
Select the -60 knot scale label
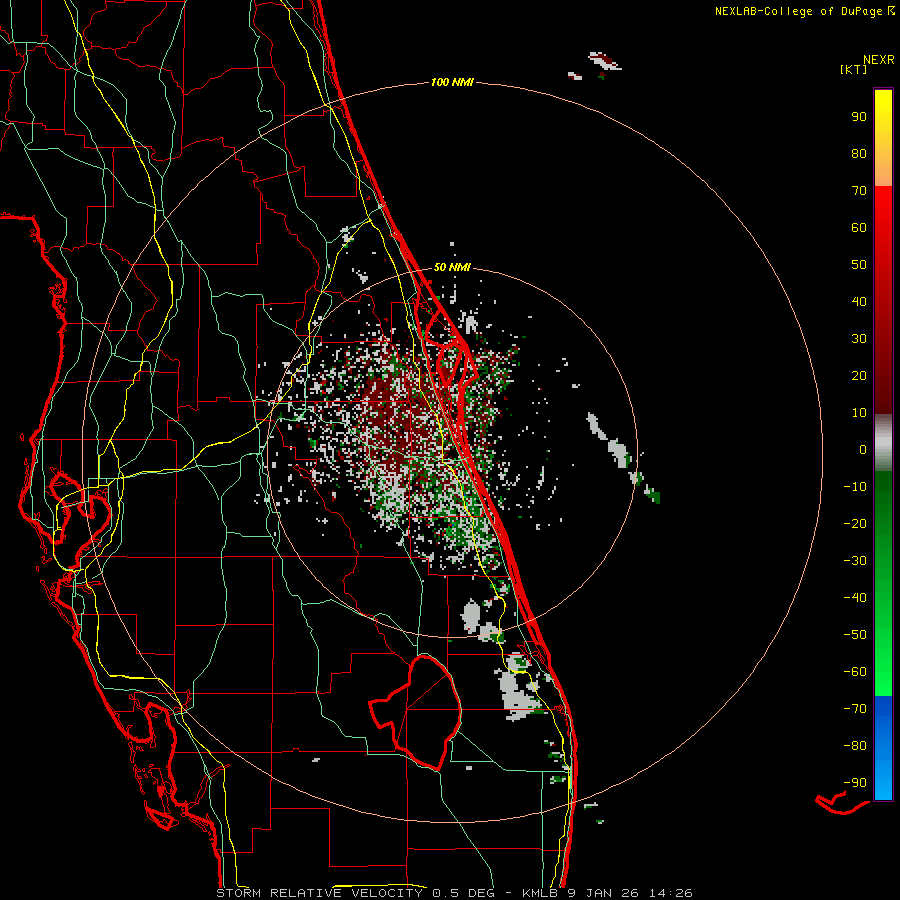(x=855, y=672)
